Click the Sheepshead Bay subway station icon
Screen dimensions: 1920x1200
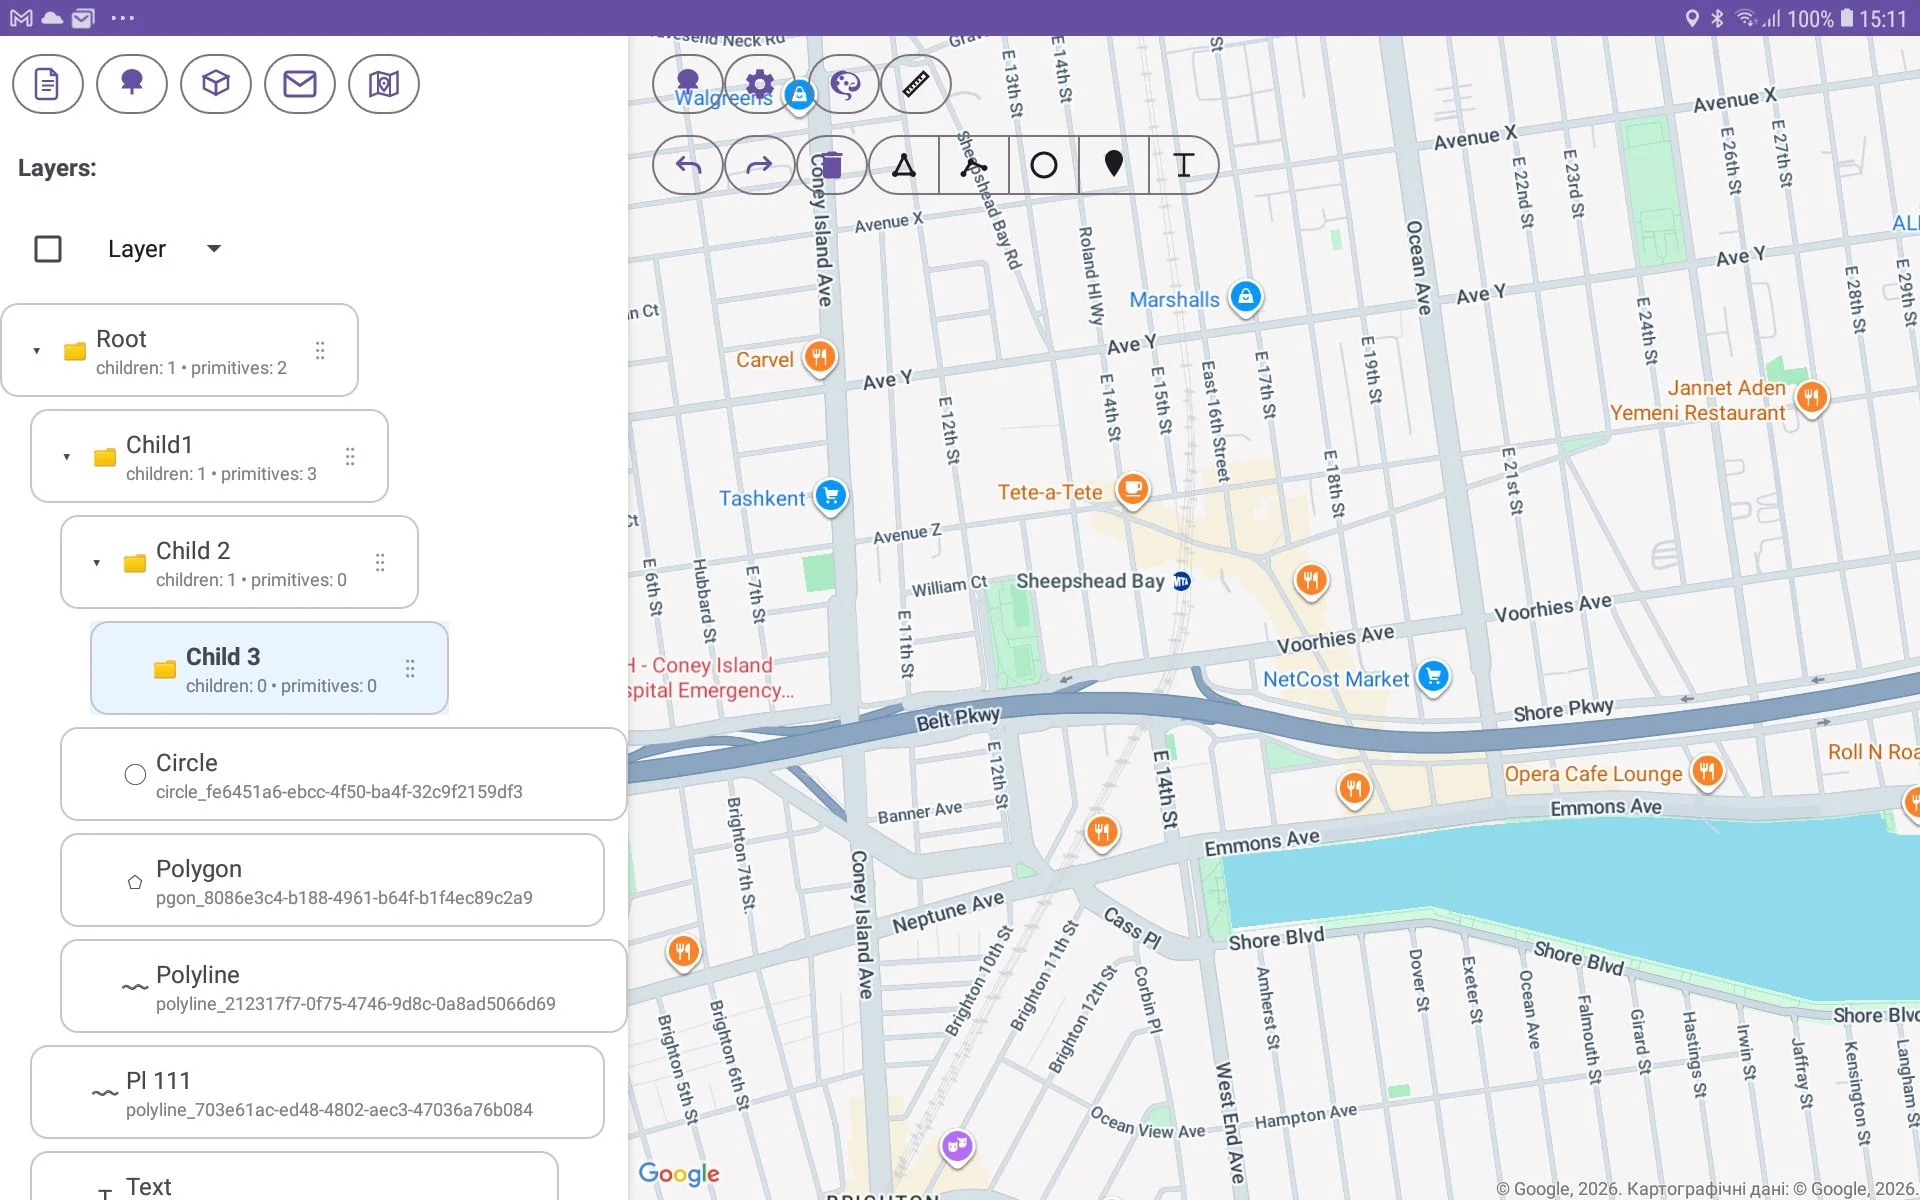[x=1182, y=581]
